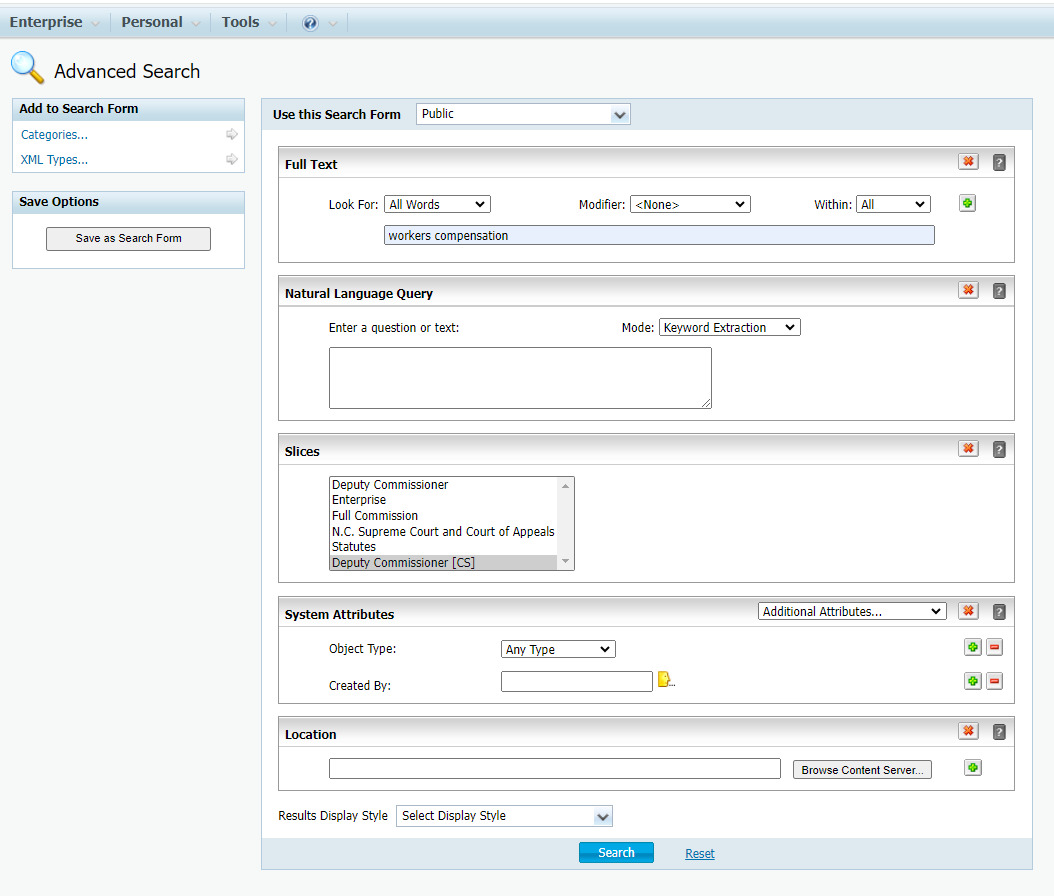
Task: Open the Personal menu
Action: point(160,22)
